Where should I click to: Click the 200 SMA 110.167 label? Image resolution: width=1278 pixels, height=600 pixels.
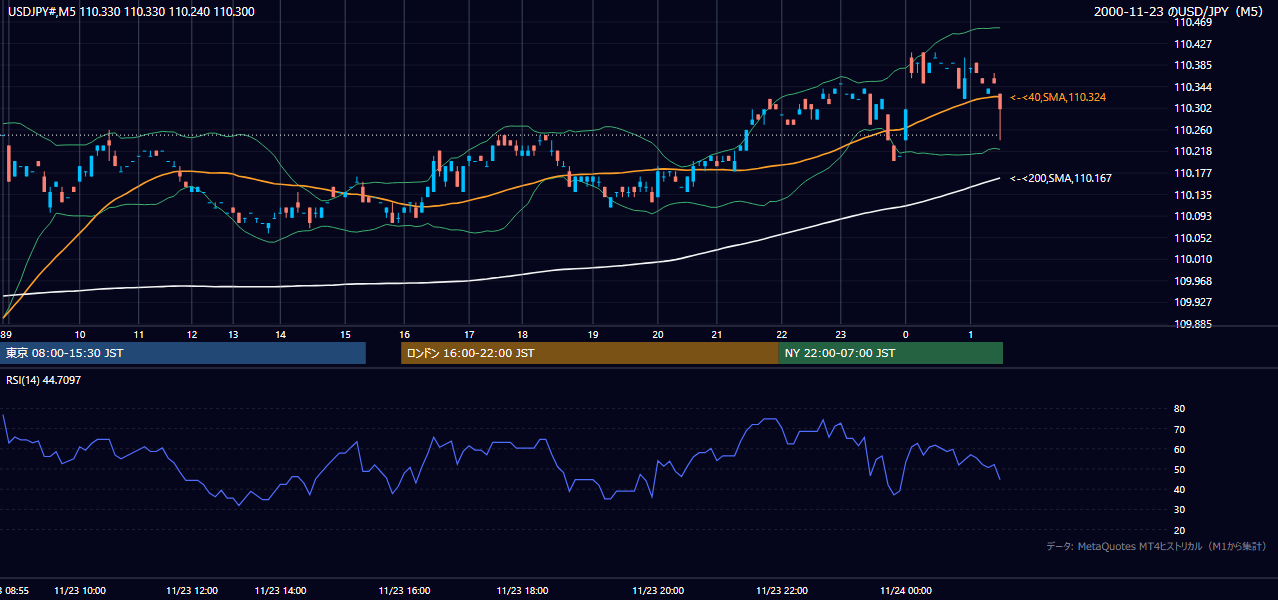pos(1061,178)
